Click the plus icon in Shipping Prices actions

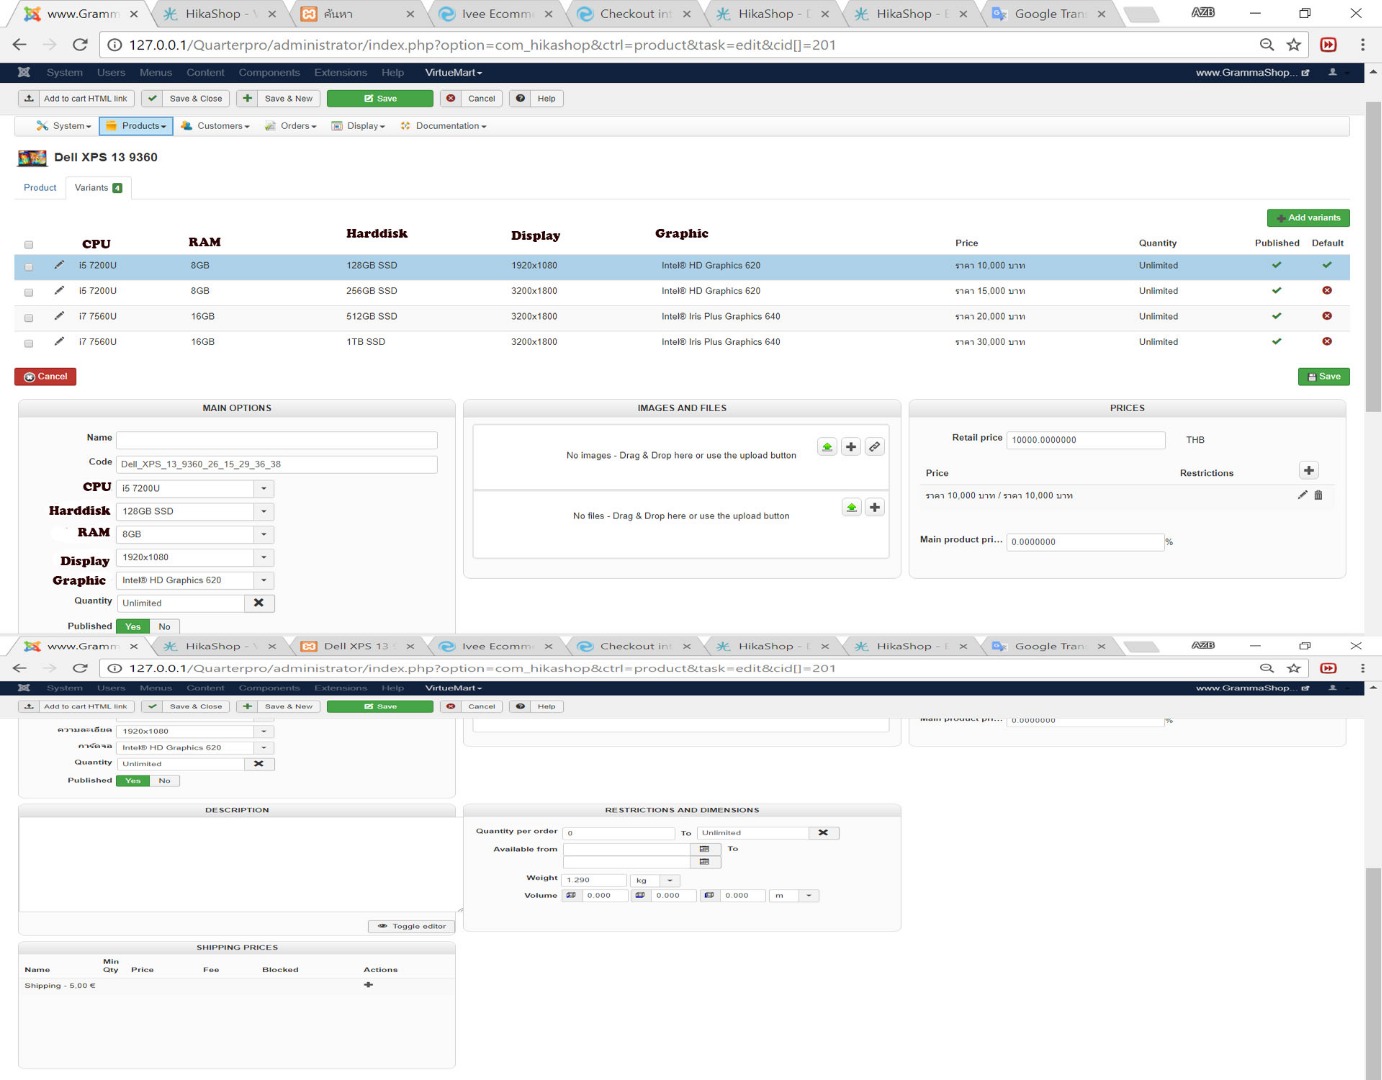368,985
